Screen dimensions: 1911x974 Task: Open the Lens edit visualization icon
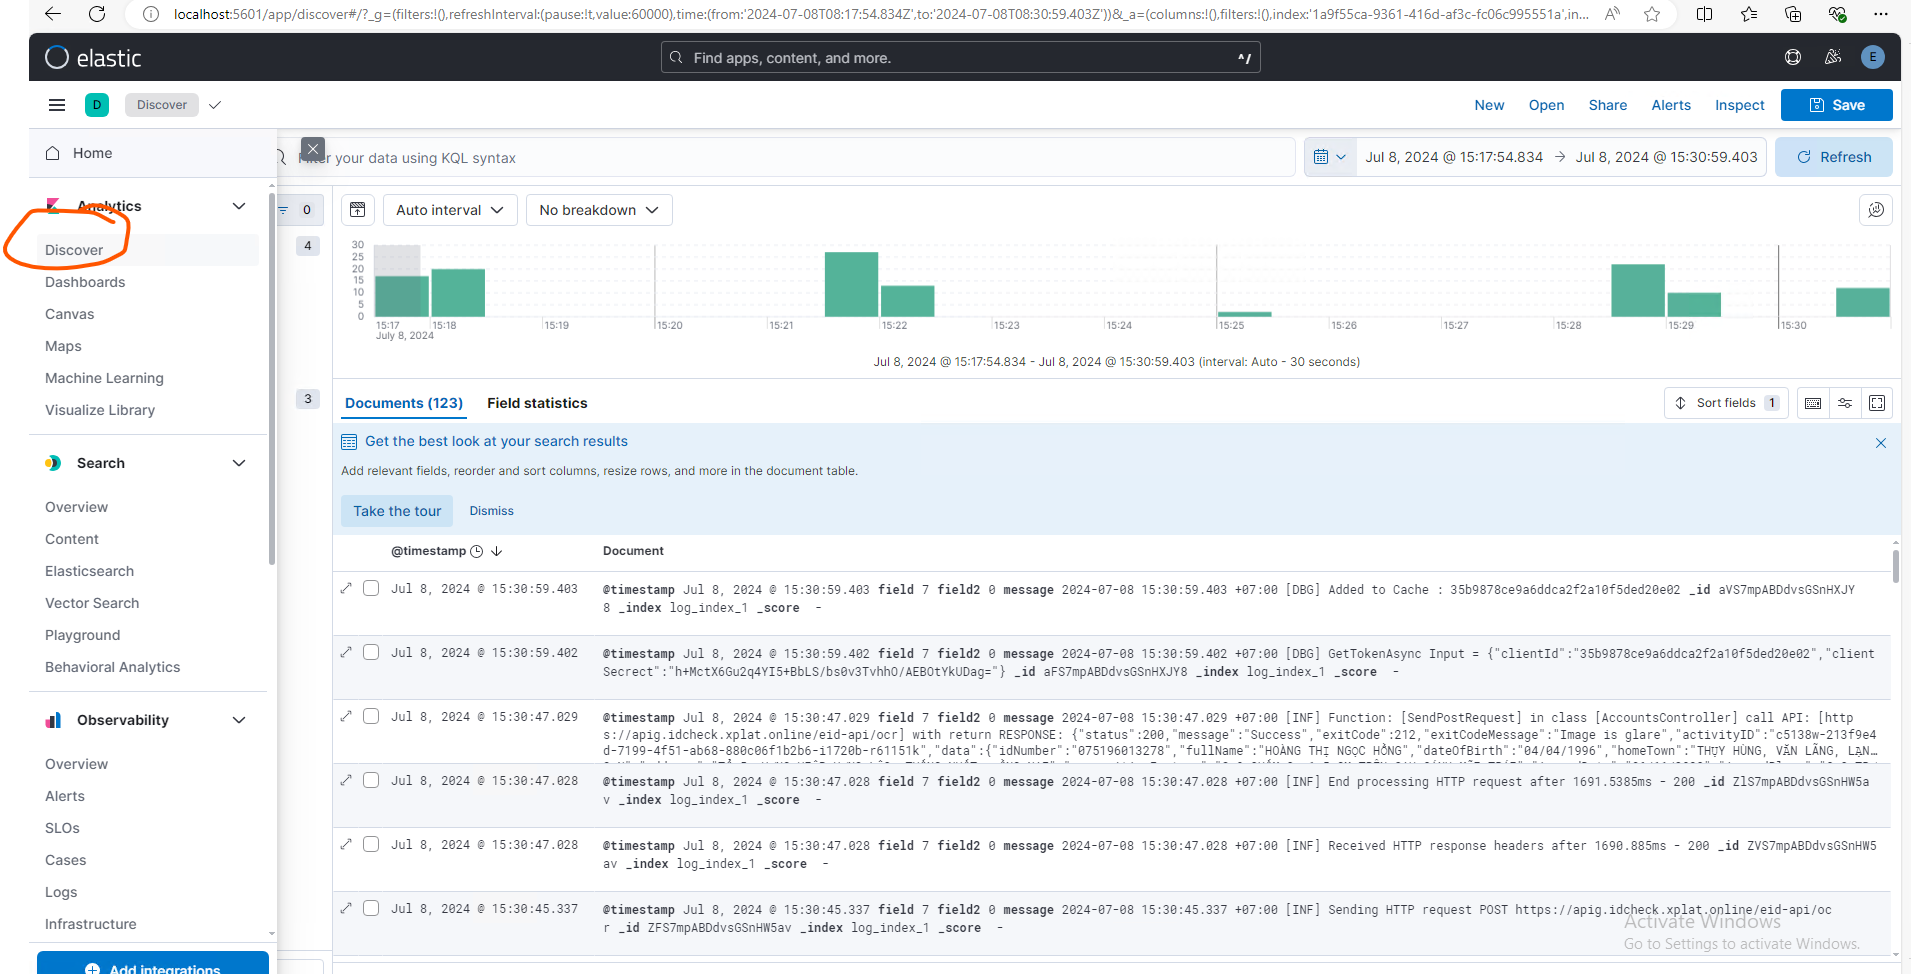tap(1876, 210)
